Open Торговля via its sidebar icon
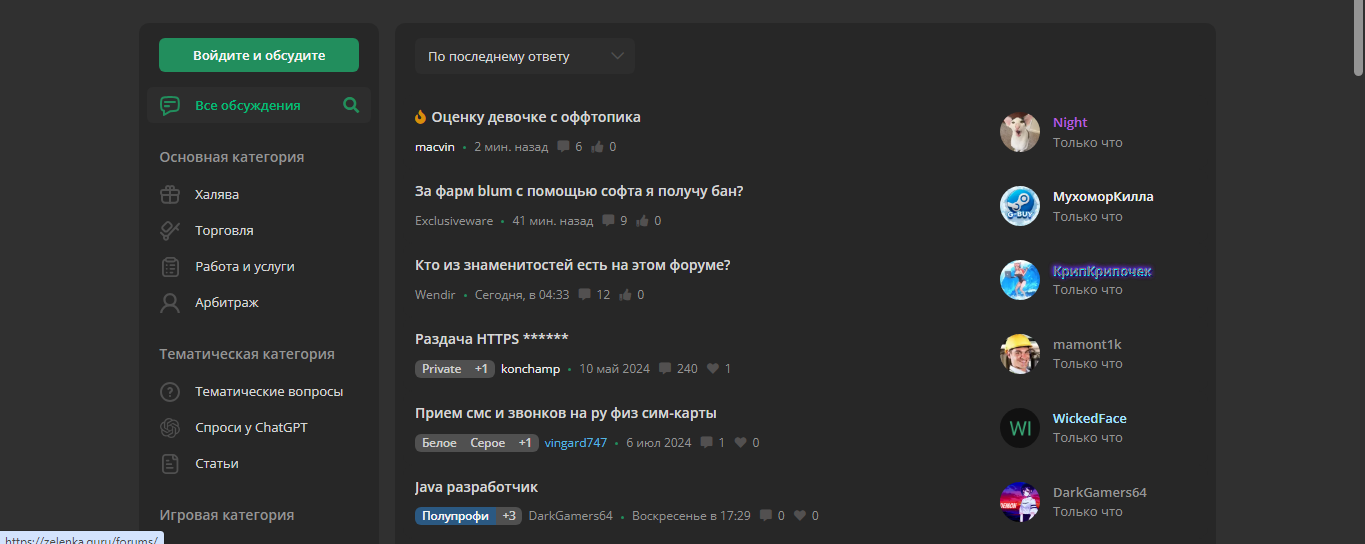The image size is (1365, 544). (170, 230)
